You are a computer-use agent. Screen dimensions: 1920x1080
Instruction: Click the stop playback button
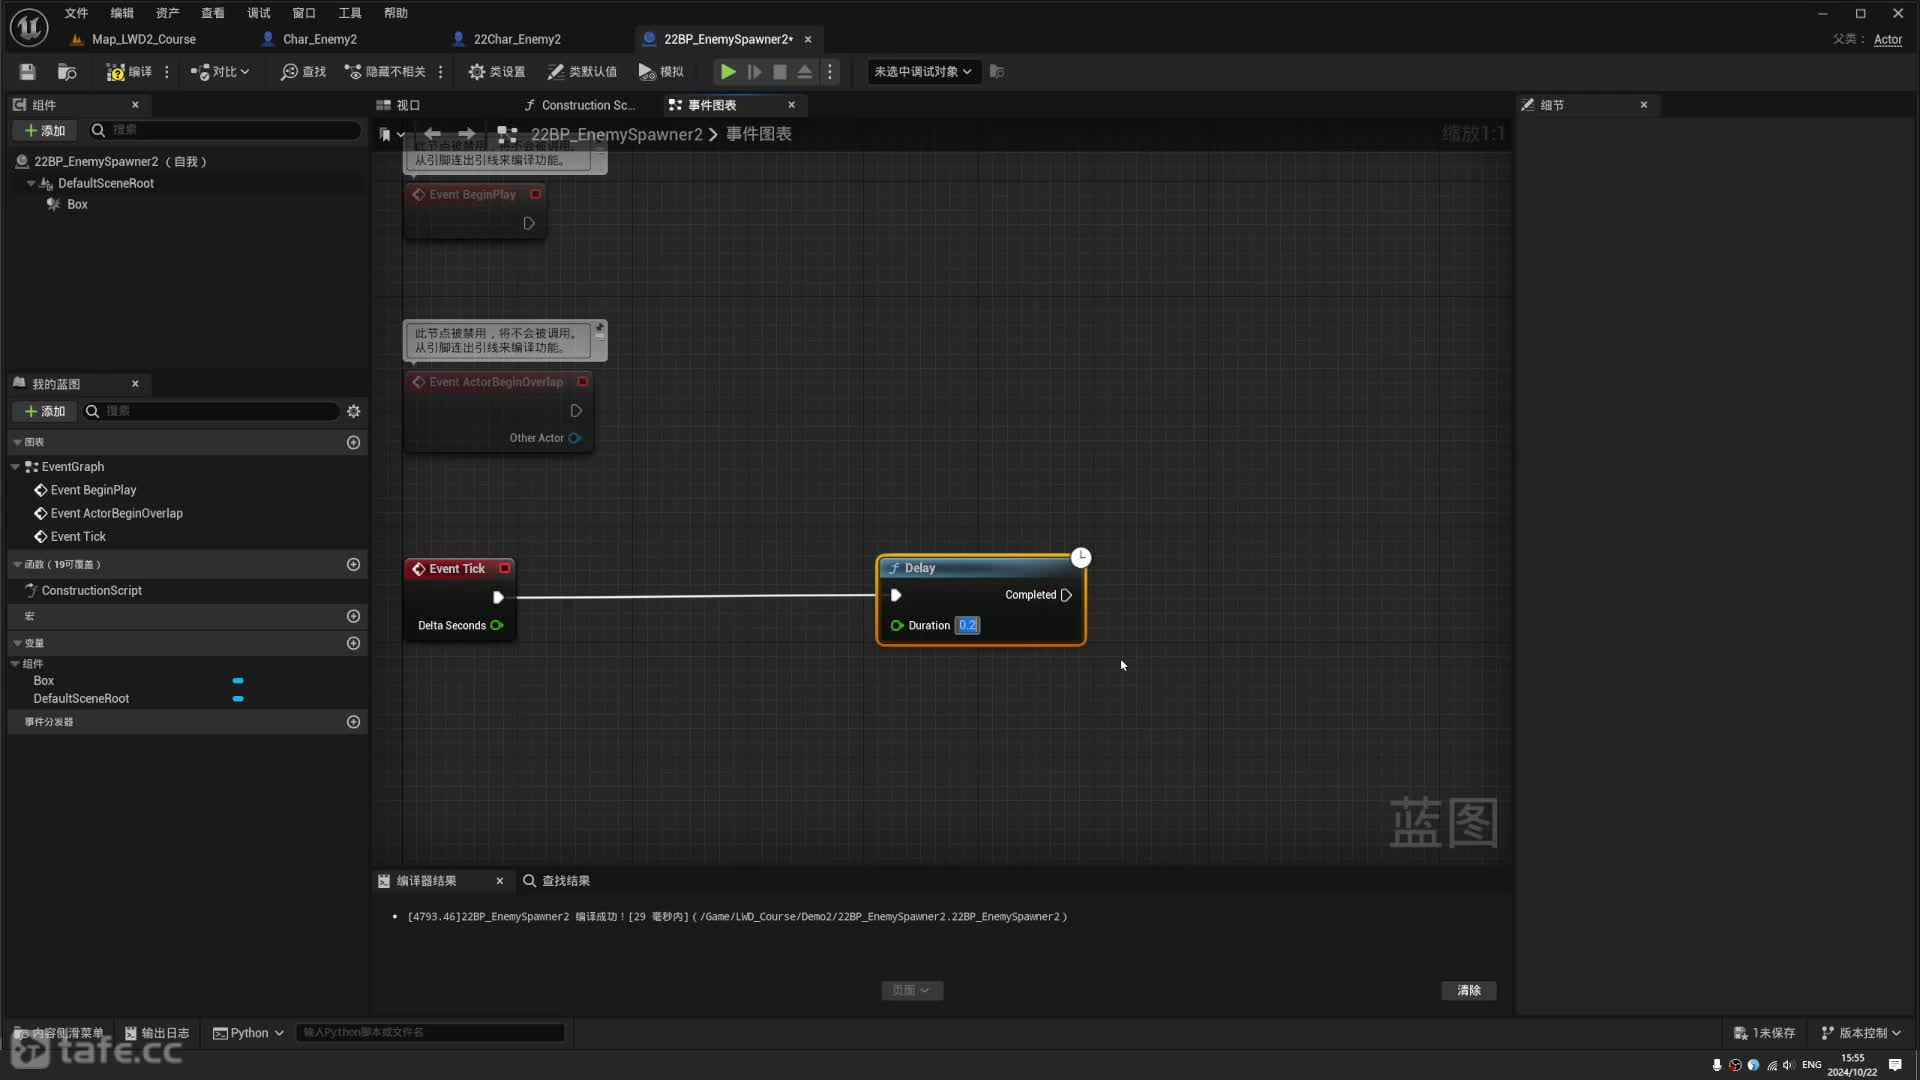[x=780, y=71]
